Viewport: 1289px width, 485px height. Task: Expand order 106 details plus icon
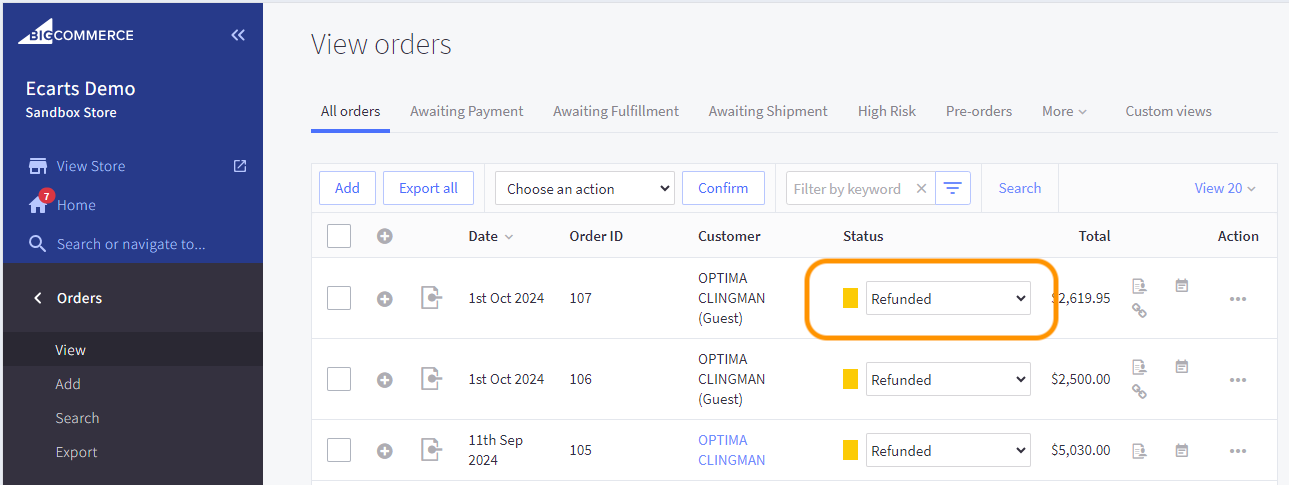tap(385, 380)
